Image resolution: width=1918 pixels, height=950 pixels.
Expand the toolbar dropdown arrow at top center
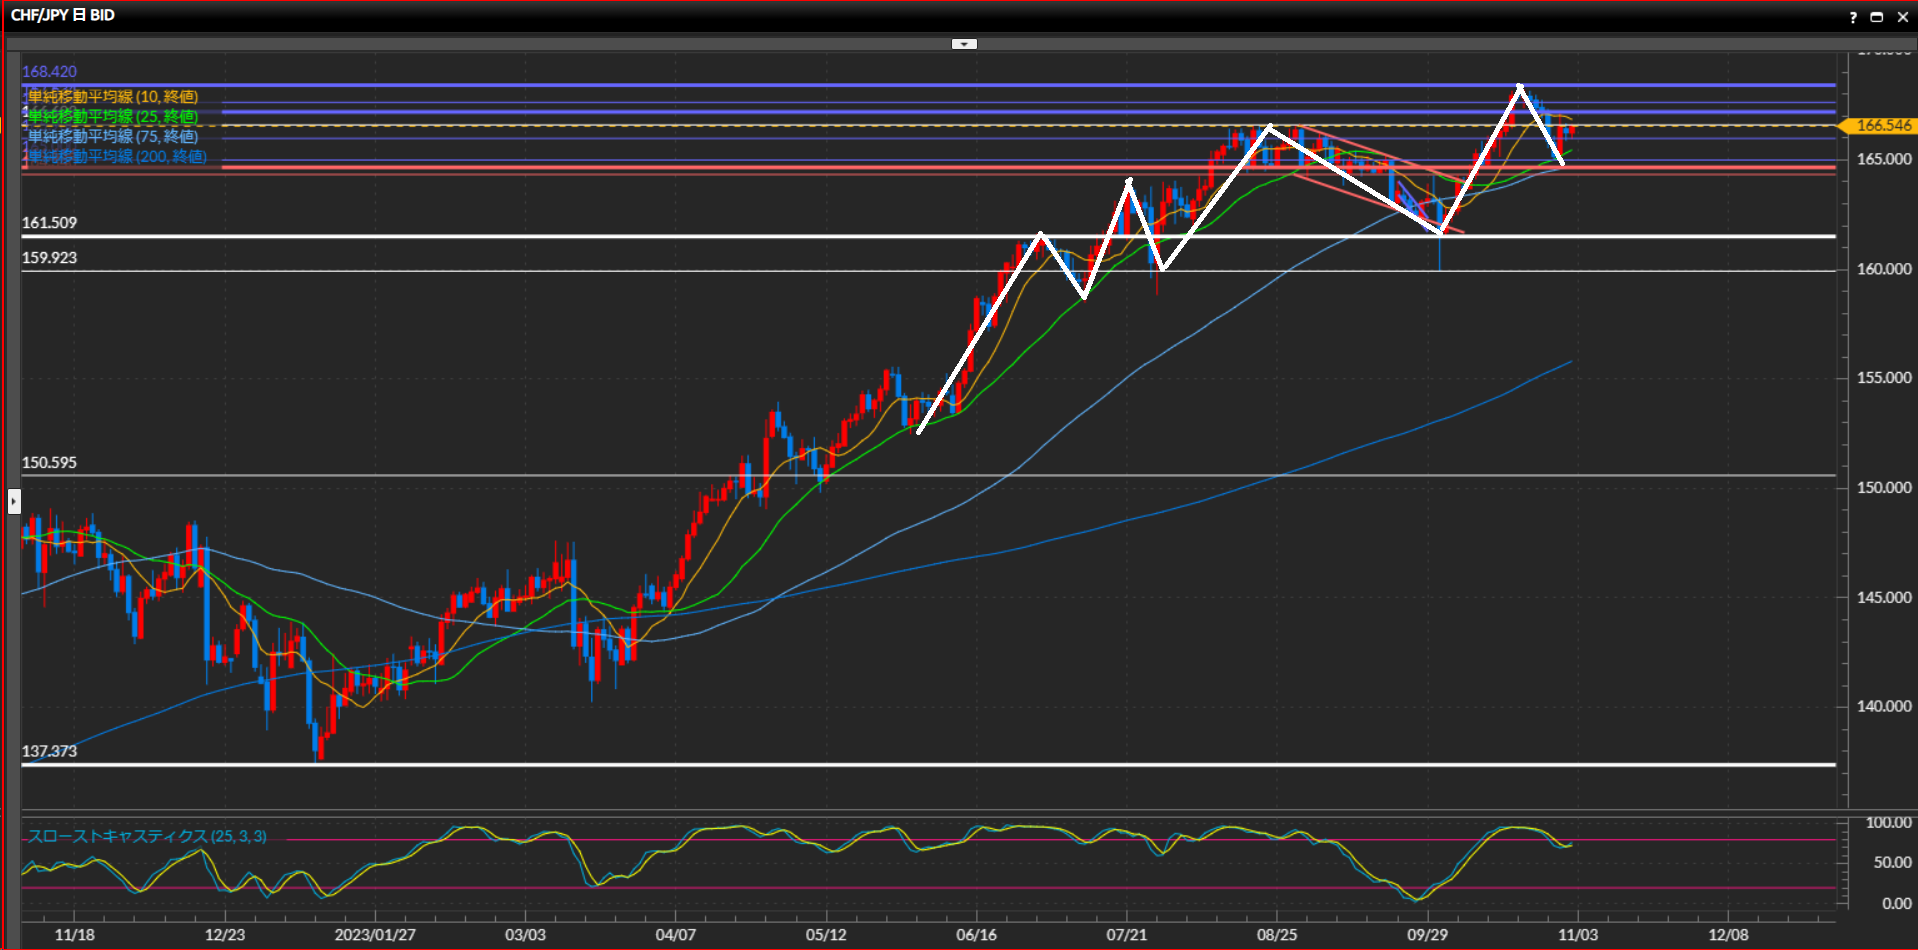point(964,44)
